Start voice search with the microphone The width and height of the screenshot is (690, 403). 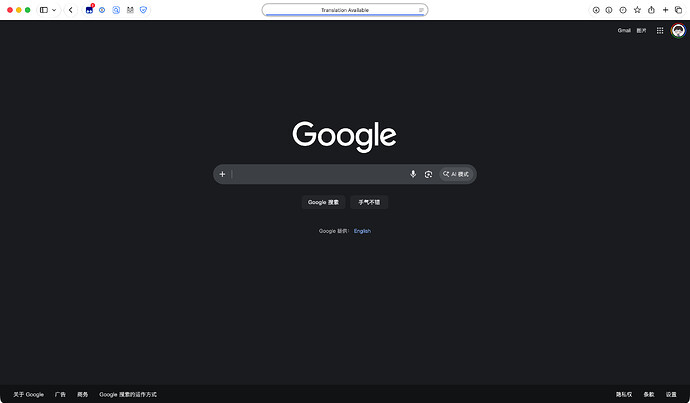(x=413, y=174)
